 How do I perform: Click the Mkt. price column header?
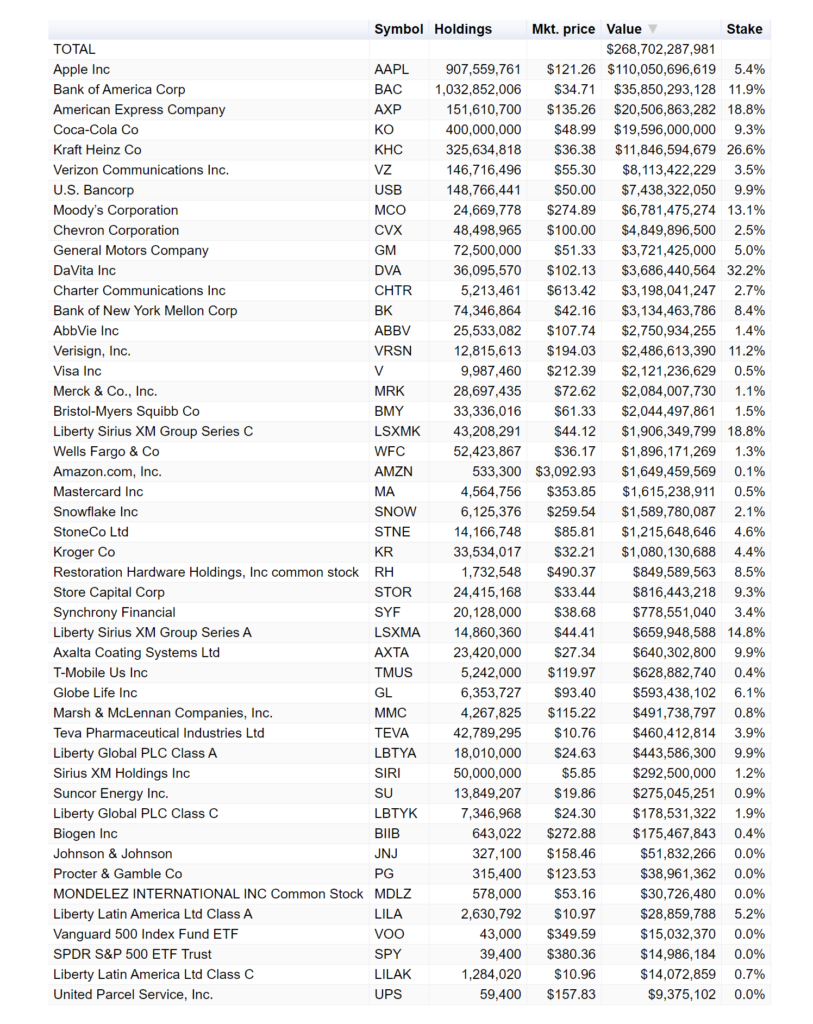point(563,29)
